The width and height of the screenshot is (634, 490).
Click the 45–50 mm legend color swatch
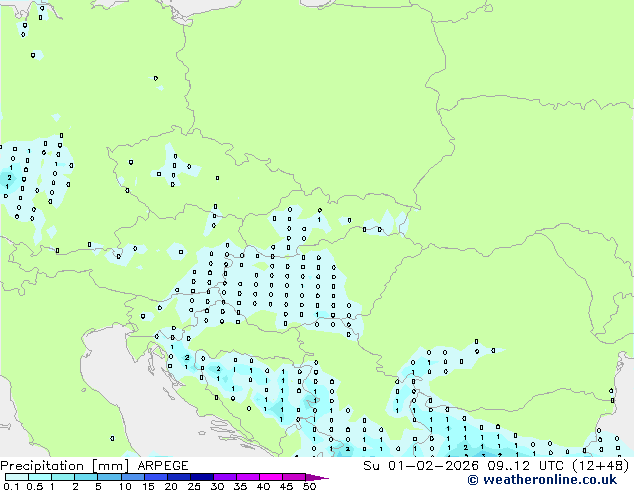[293, 477]
